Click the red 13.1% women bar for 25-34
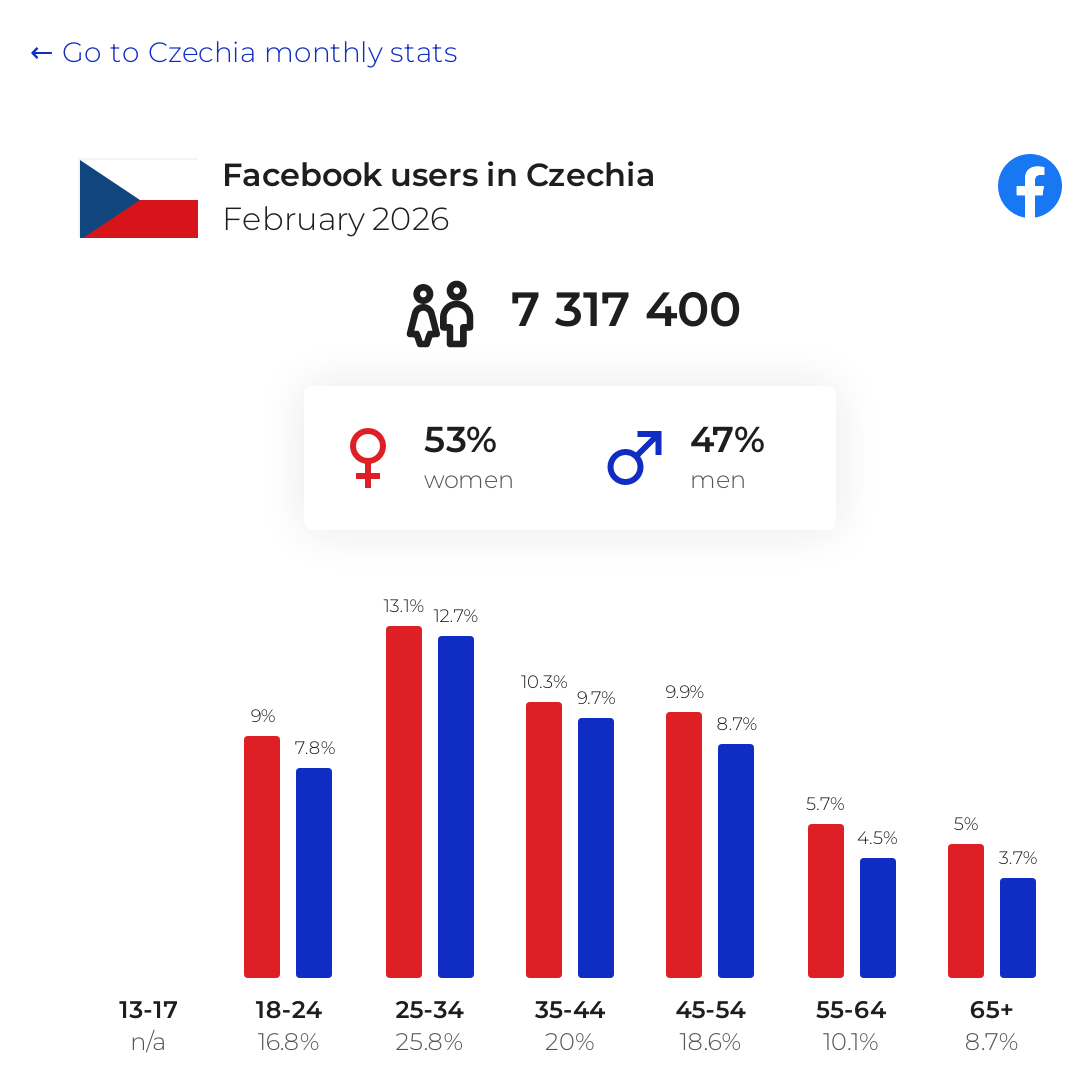The width and height of the screenshot is (1080, 1080). coord(404,802)
